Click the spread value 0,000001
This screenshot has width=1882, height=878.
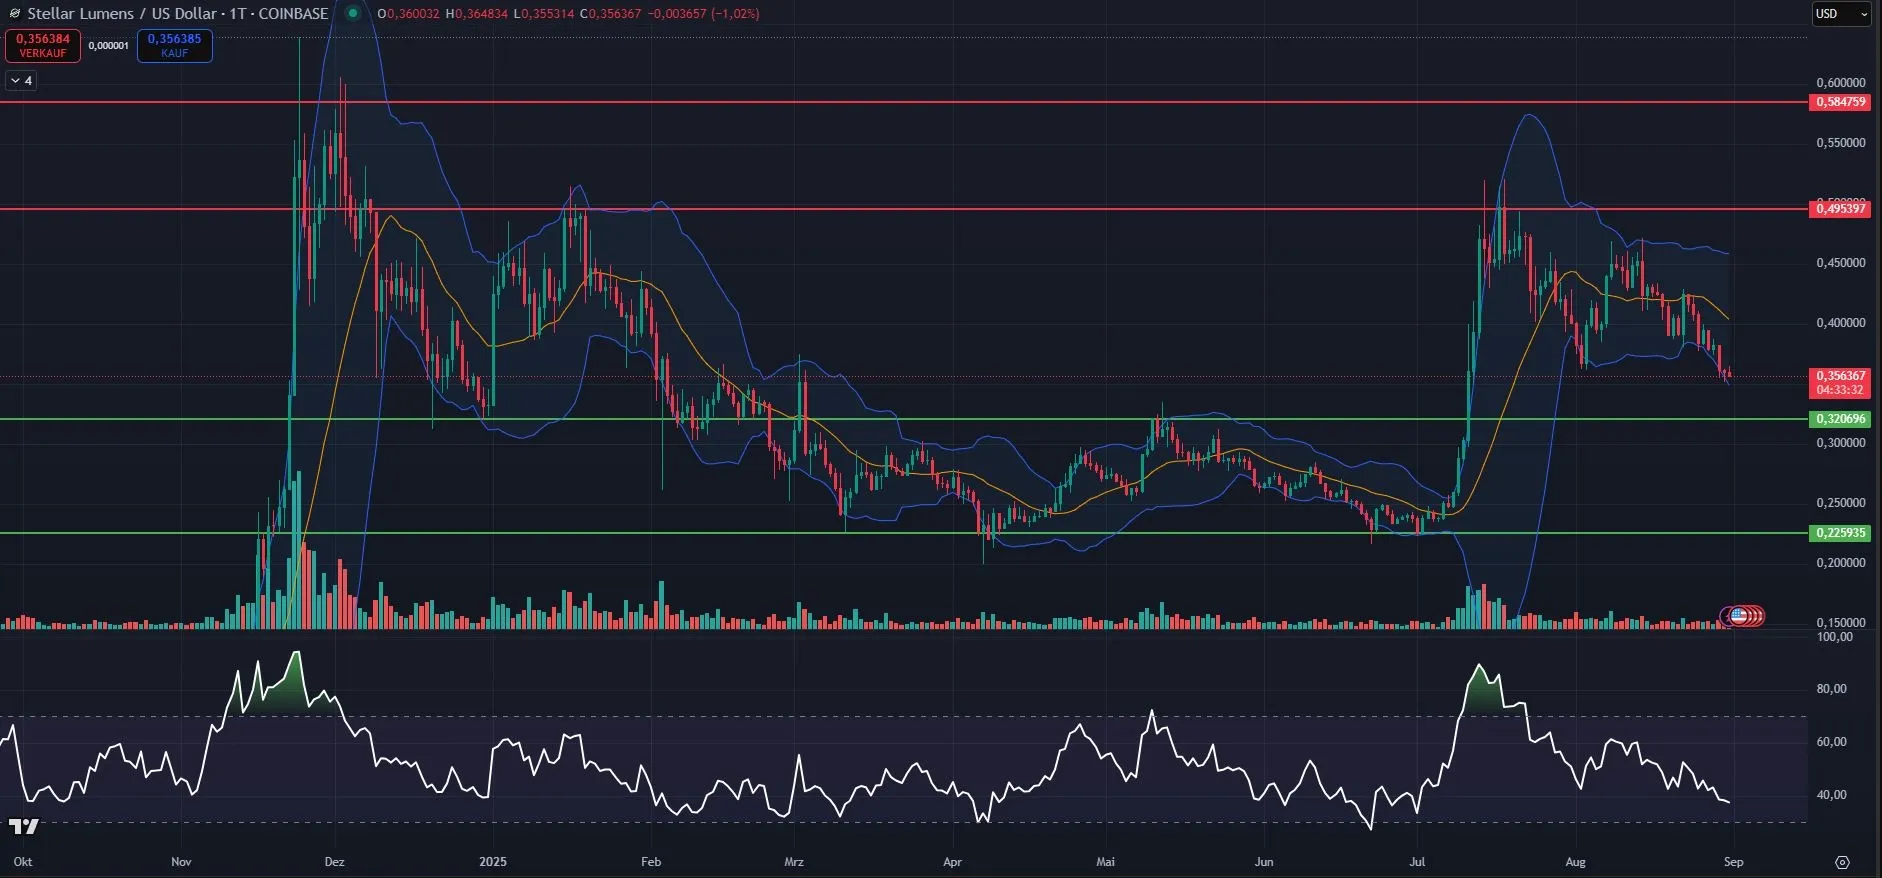pos(108,46)
